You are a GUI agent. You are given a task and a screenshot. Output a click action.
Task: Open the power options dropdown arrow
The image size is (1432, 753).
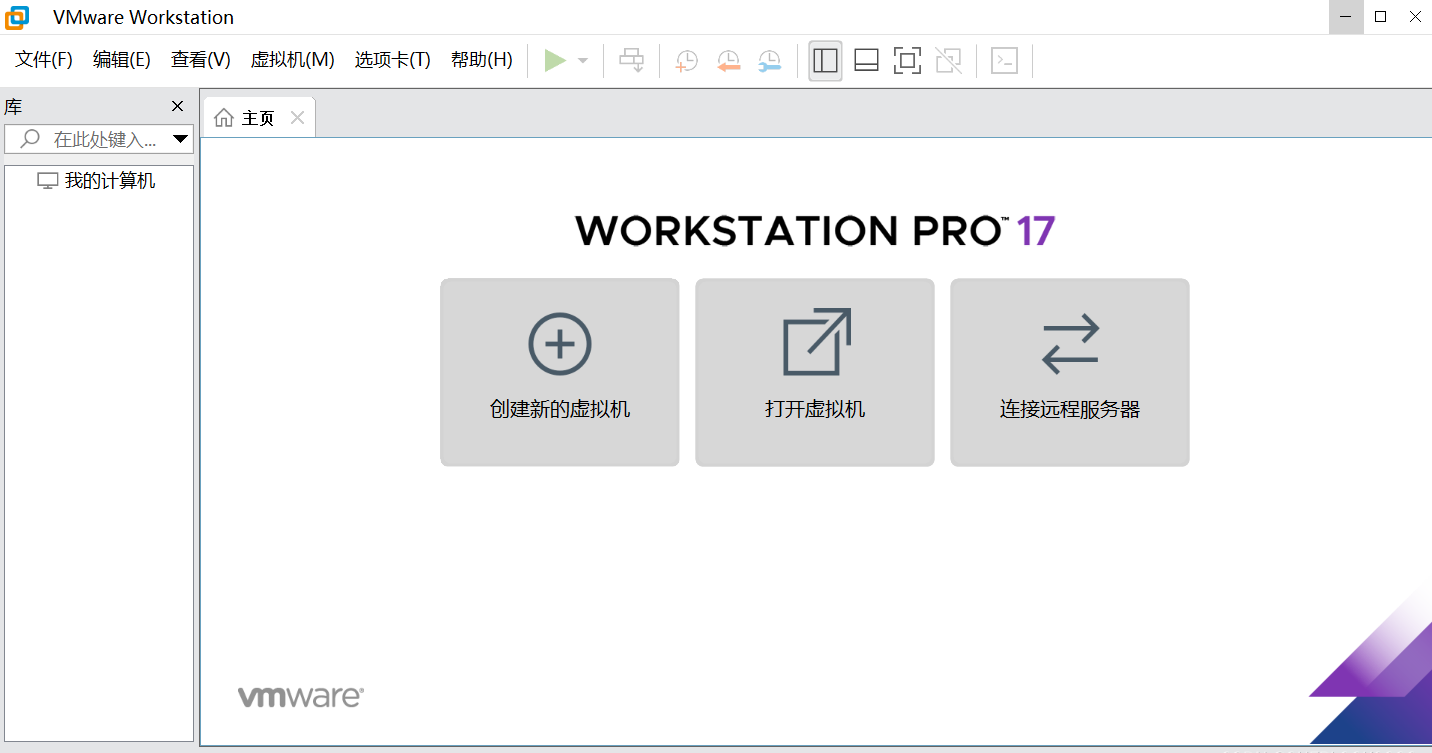583,61
